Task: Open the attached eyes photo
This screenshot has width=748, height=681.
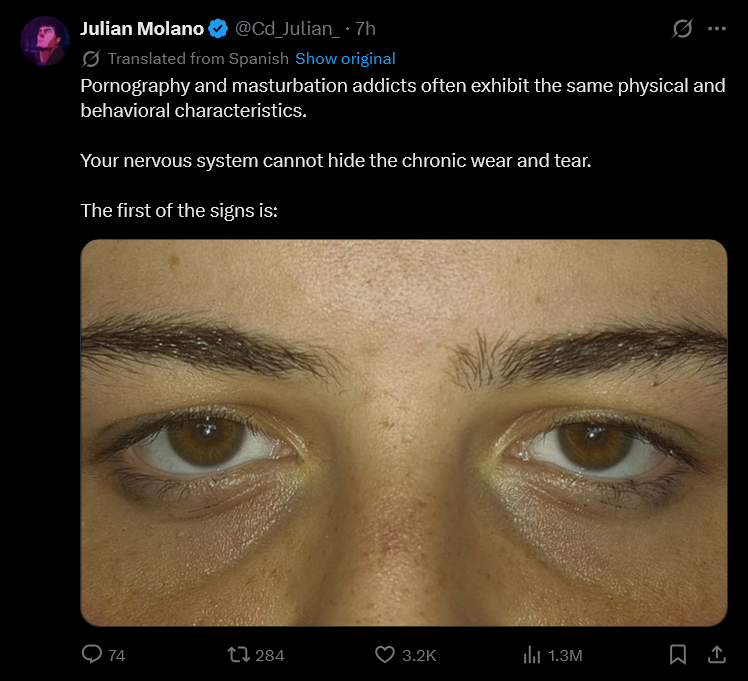Action: coord(404,433)
